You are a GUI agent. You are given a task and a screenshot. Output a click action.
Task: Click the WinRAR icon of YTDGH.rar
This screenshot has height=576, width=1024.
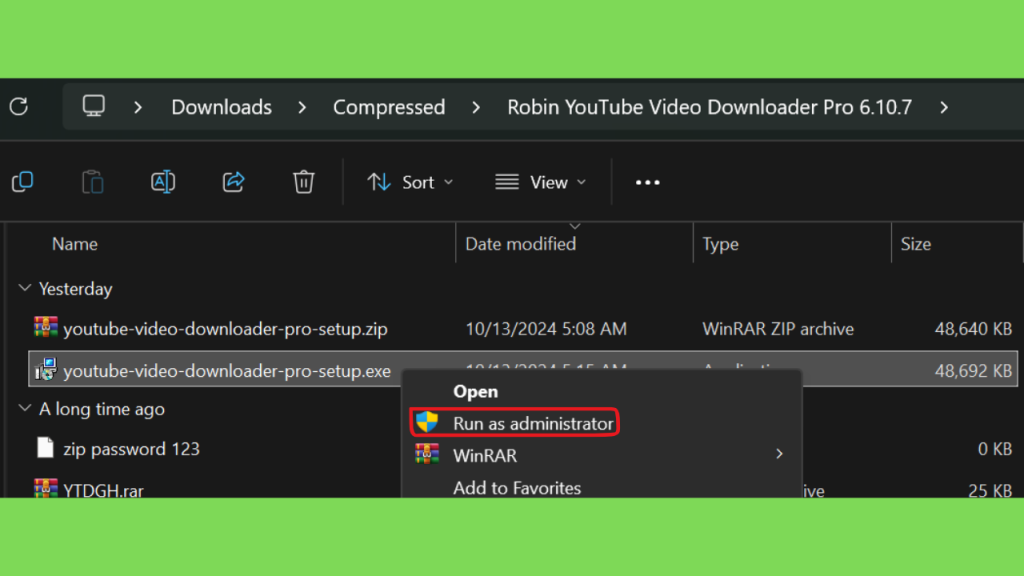(x=46, y=488)
